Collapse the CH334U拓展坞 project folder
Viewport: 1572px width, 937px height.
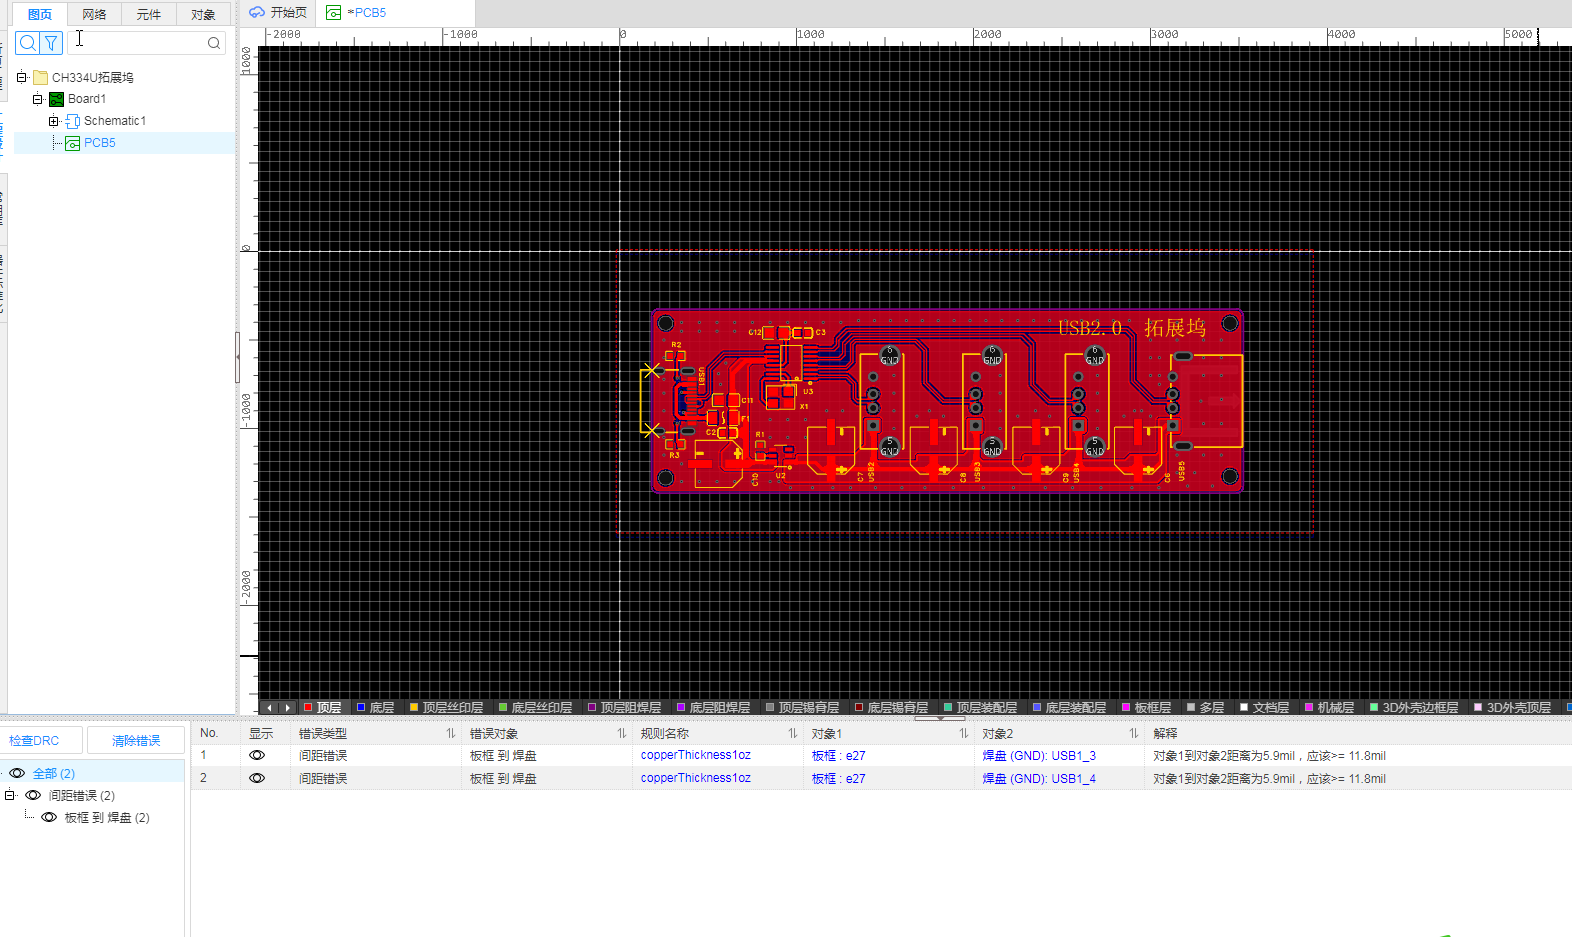point(22,77)
